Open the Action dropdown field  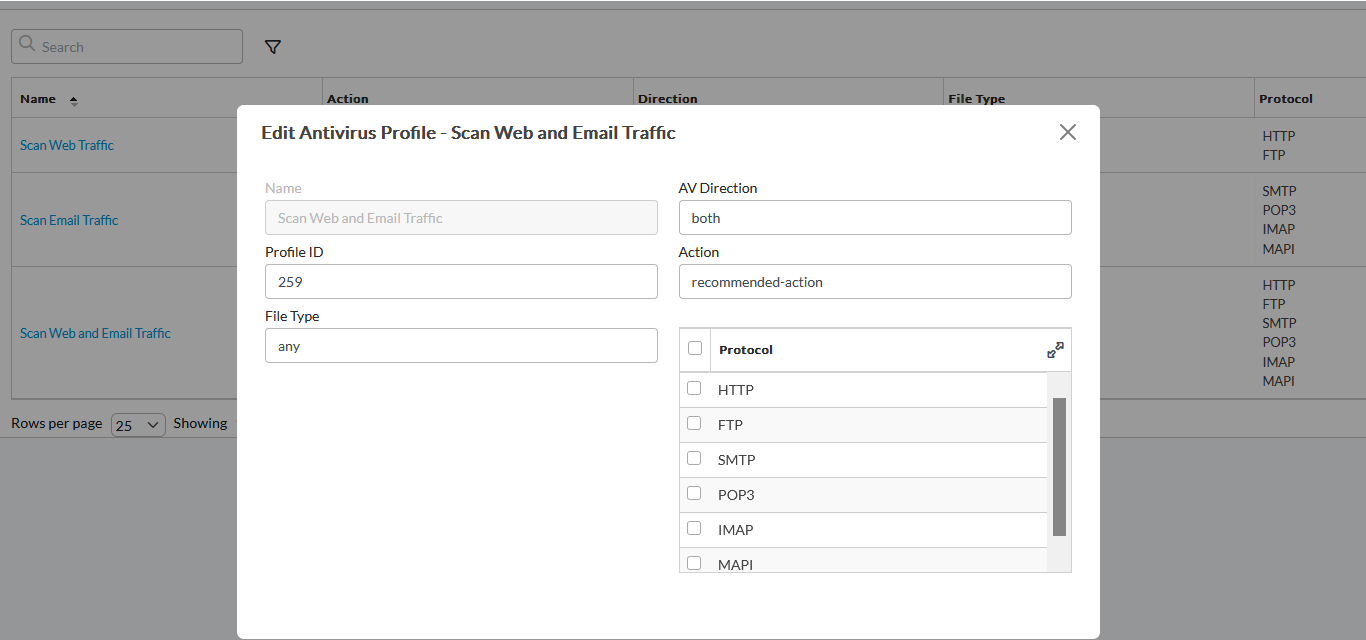coord(875,282)
